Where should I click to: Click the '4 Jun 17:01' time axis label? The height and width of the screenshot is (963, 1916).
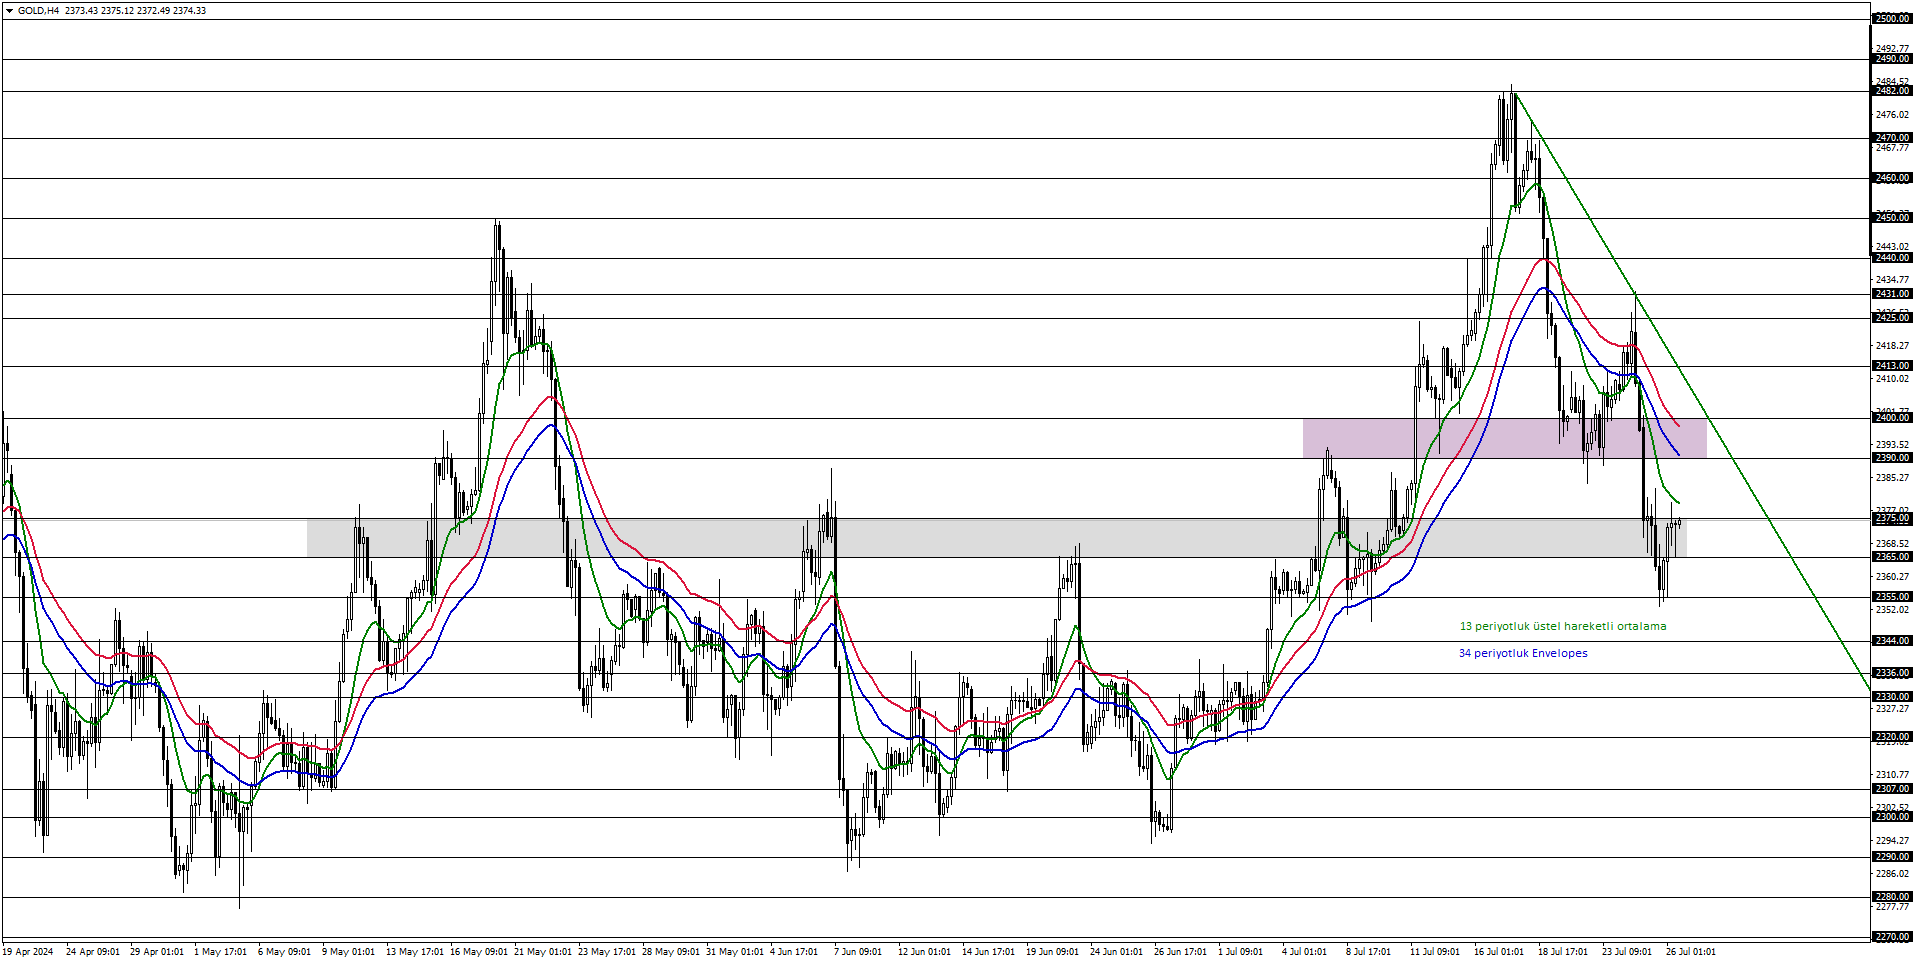pyautogui.click(x=794, y=952)
